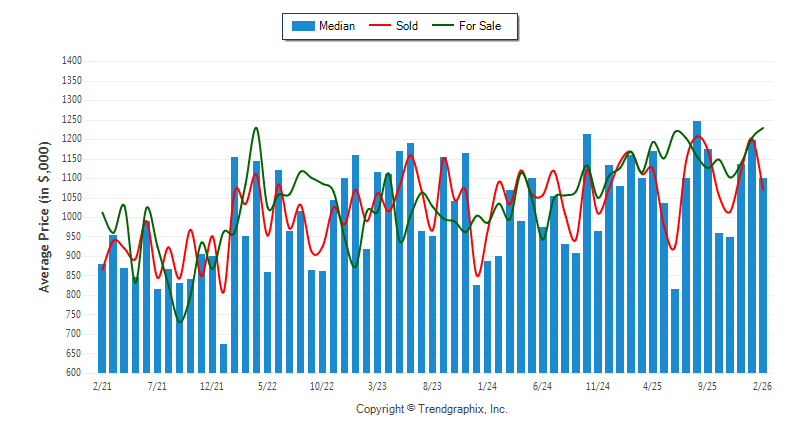
Task: Toggle the Median series legend label
Action: [335, 26]
